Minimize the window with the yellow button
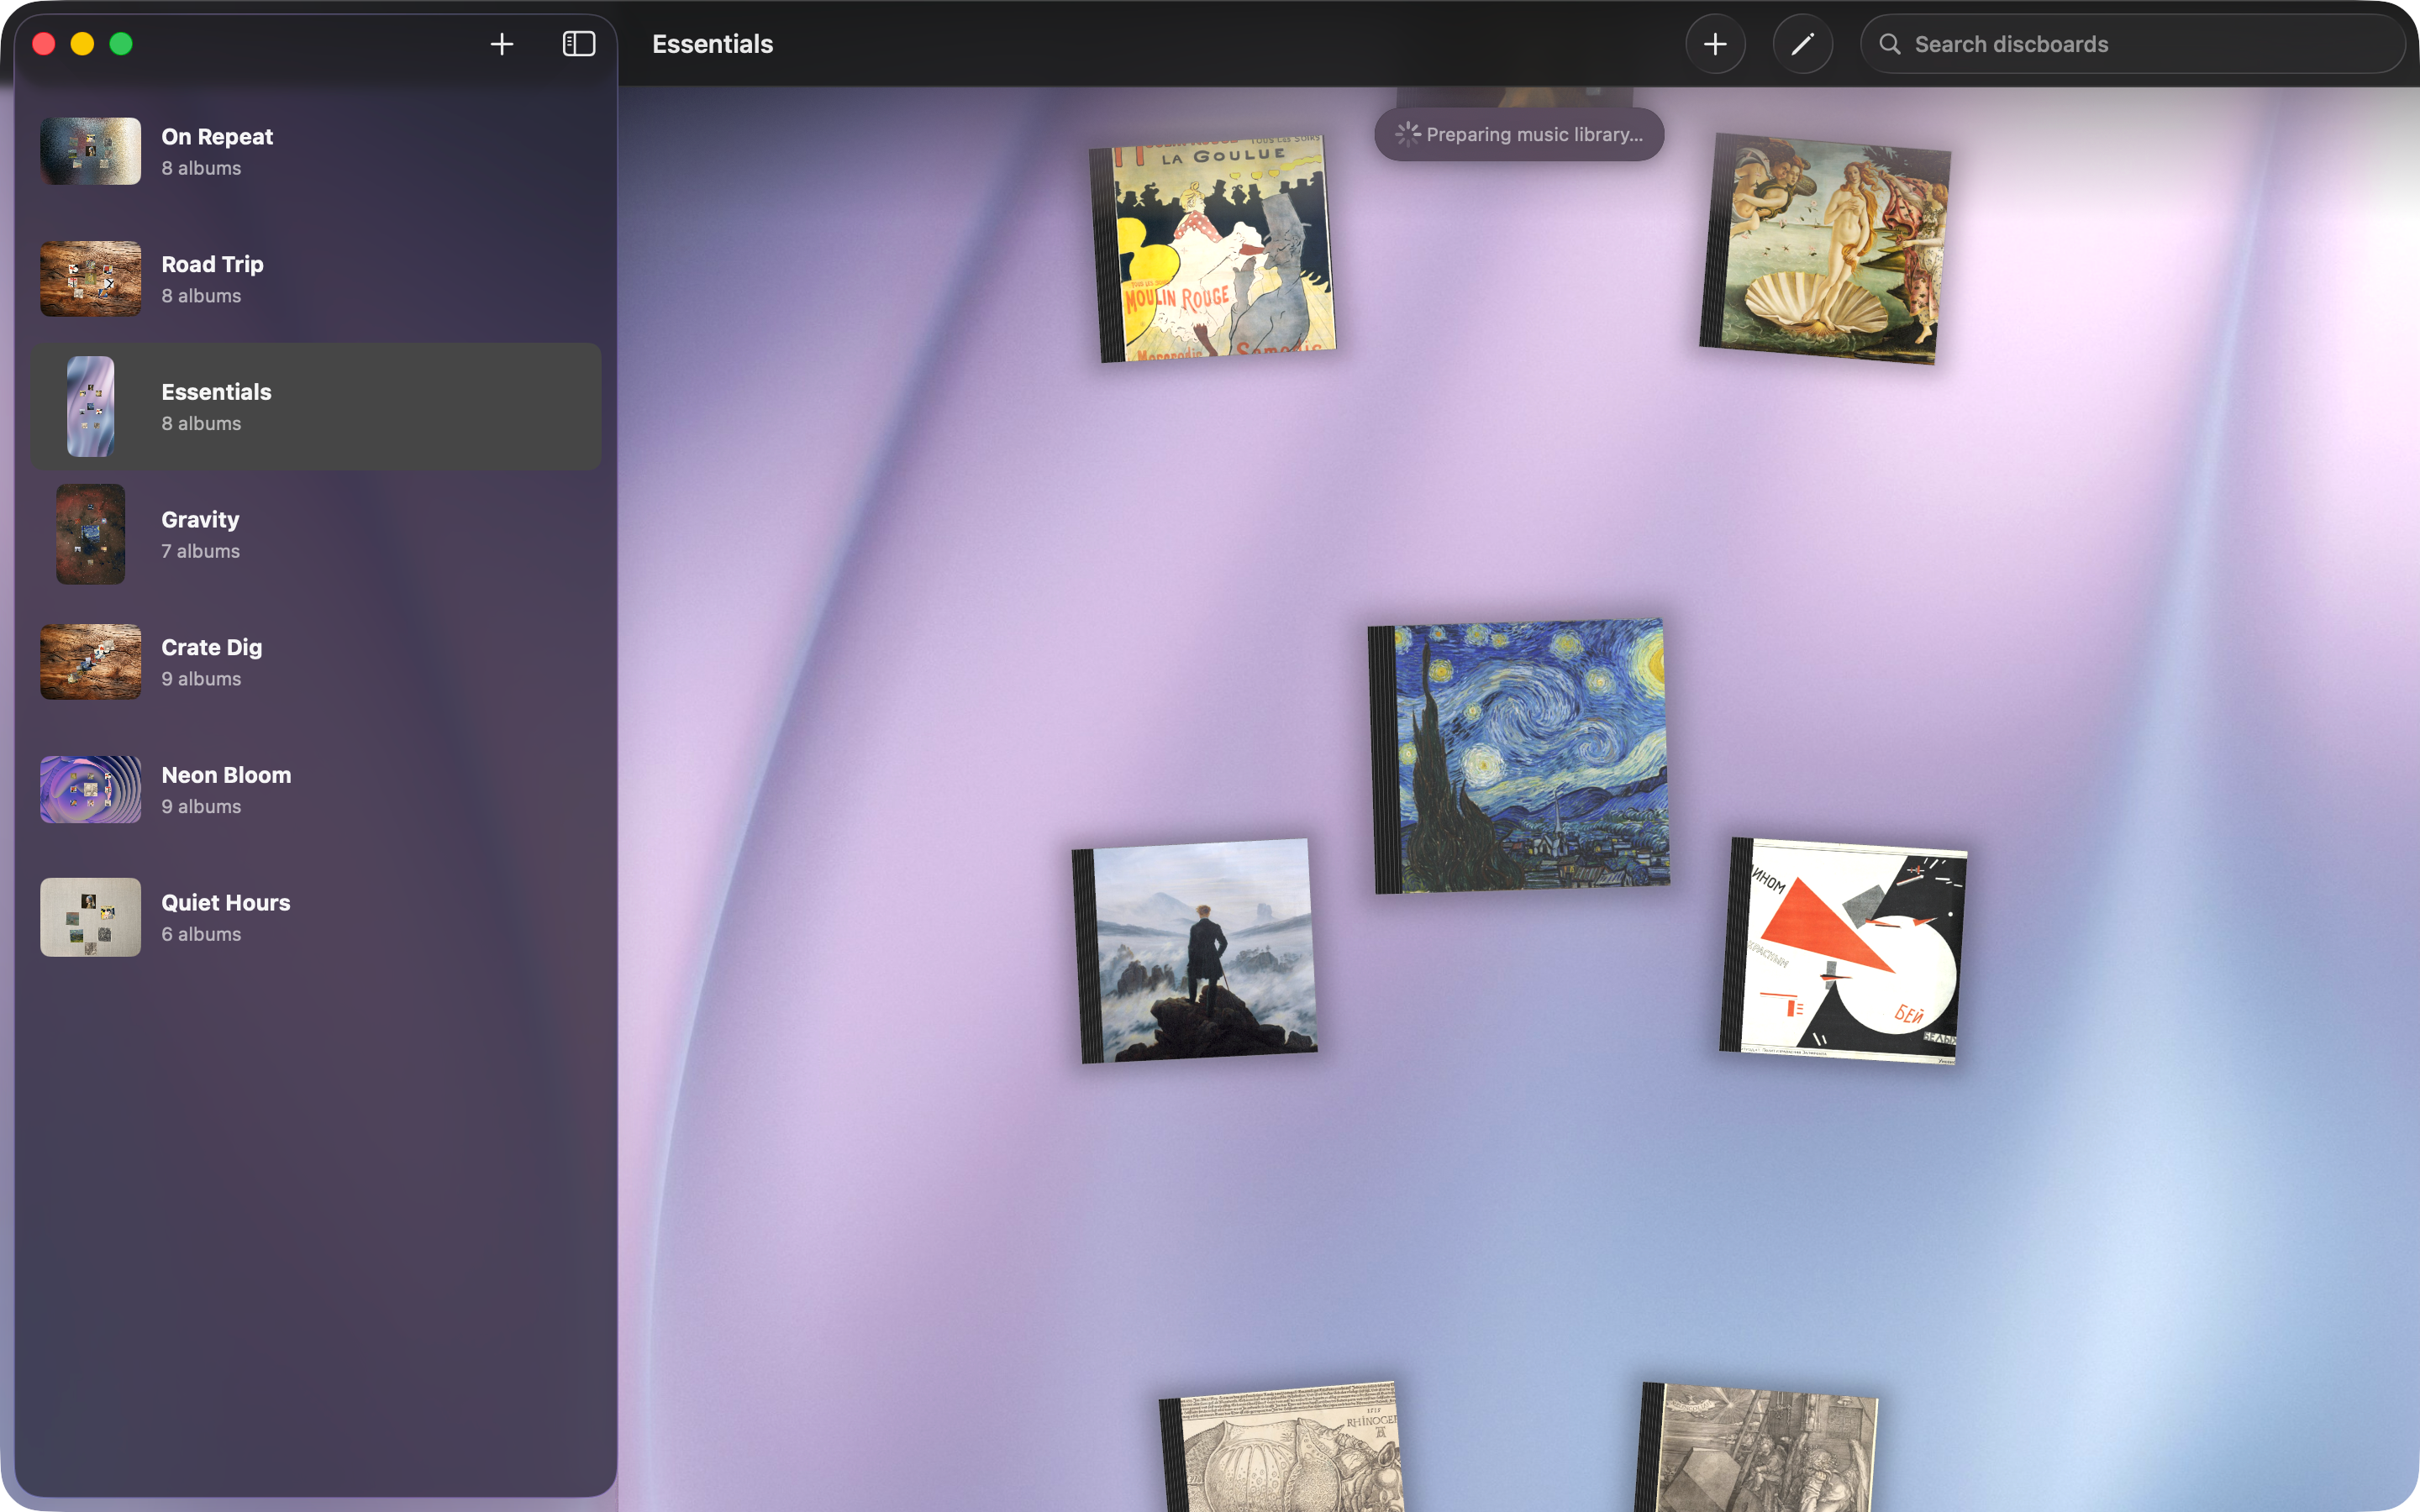This screenshot has height=1512, width=2420. click(82, 44)
